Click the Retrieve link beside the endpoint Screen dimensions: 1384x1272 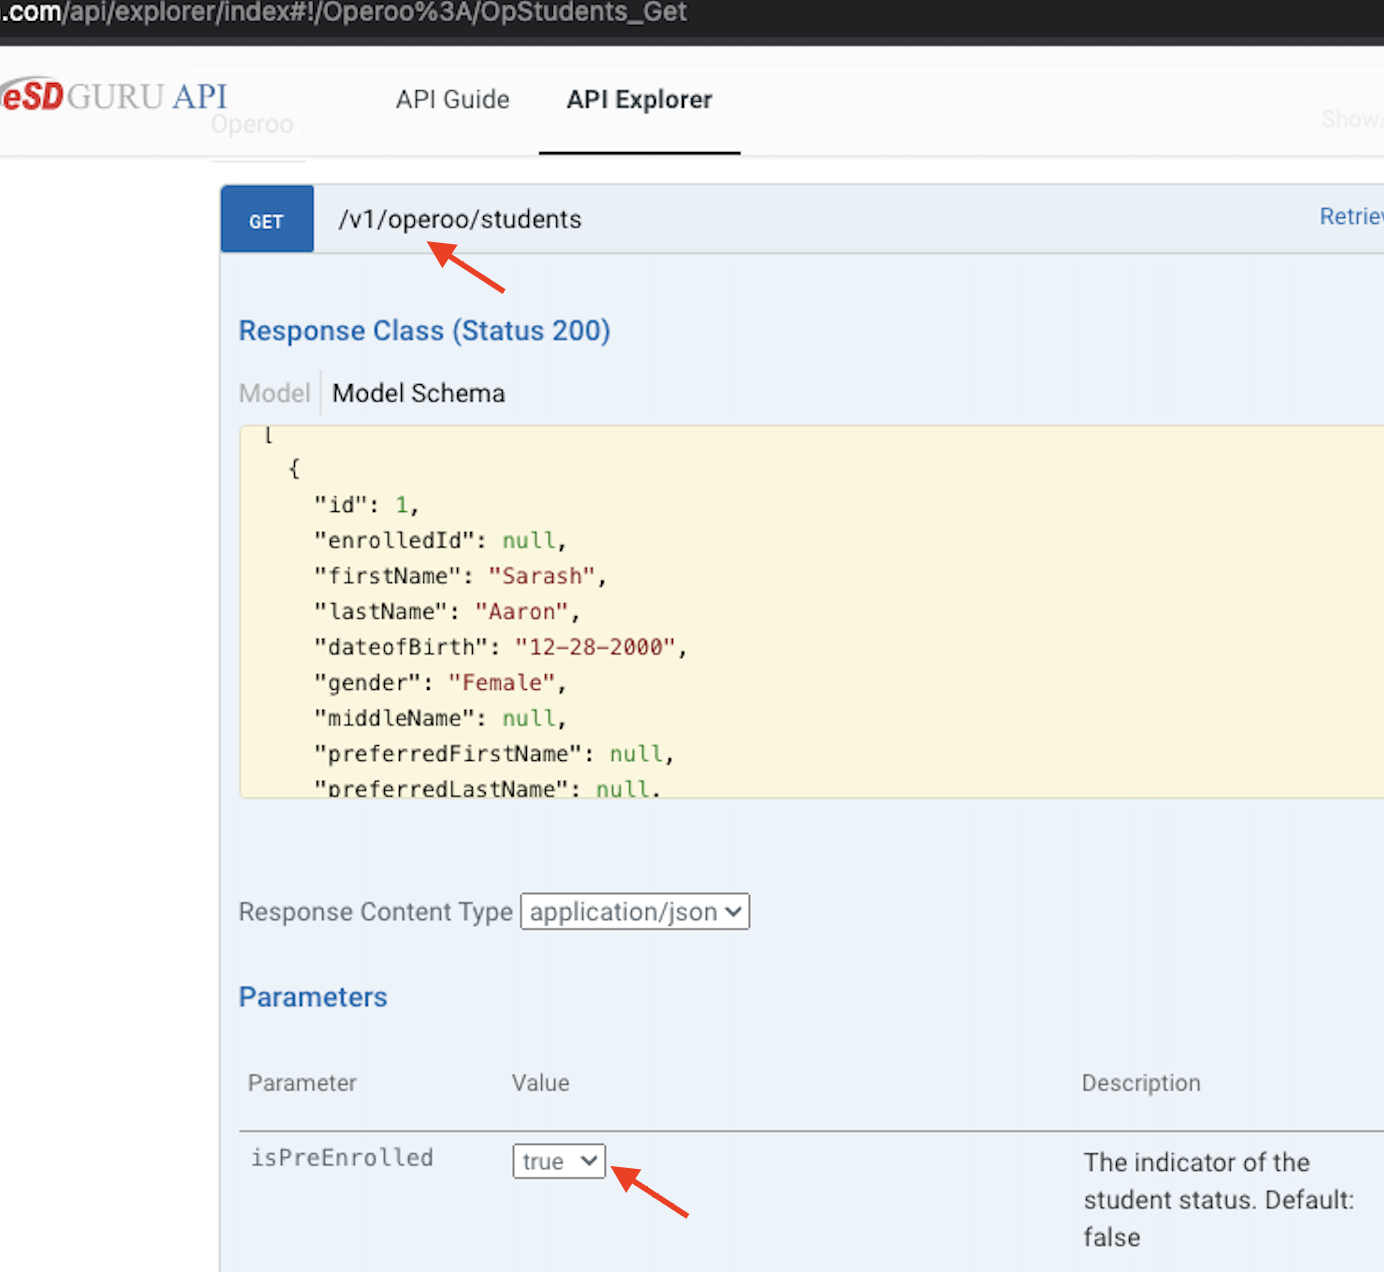pyautogui.click(x=1351, y=217)
